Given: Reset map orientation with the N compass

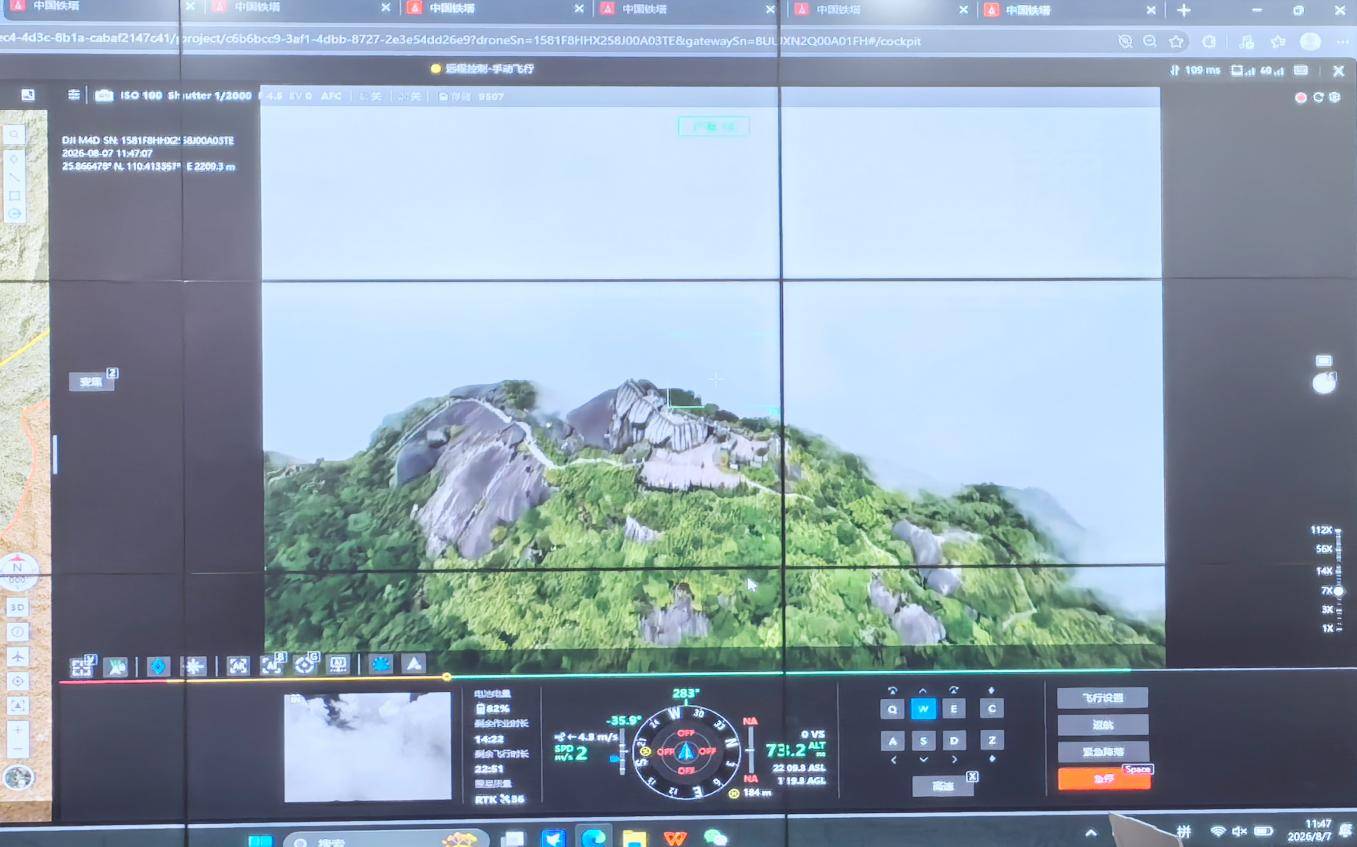Looking at the screenshot, I should (17, 570).
